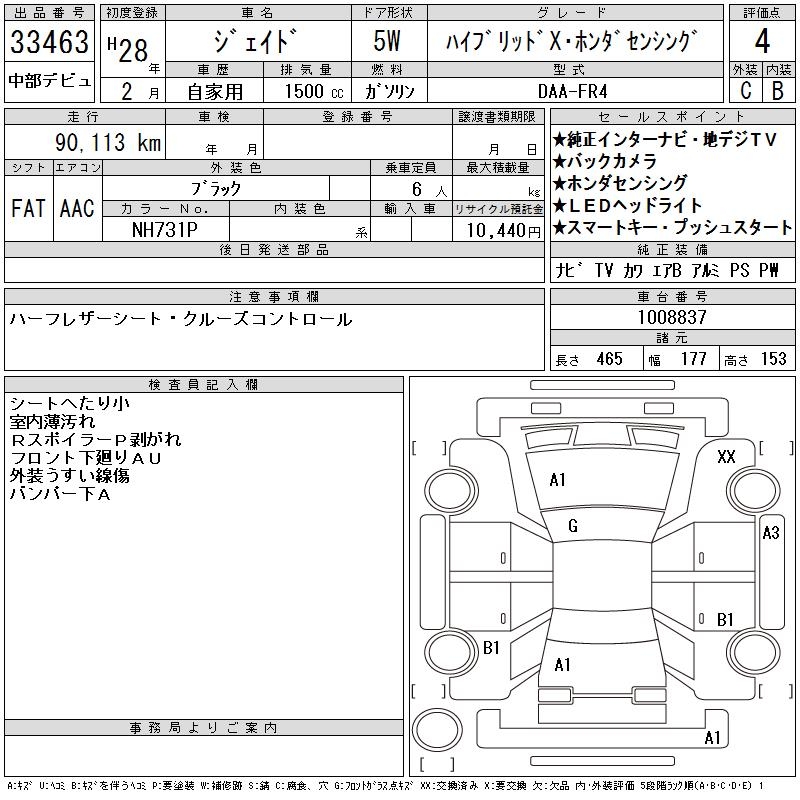Click the star beside バックカメラ
This screenshot has width=800, height=800.
click(560, 162)
